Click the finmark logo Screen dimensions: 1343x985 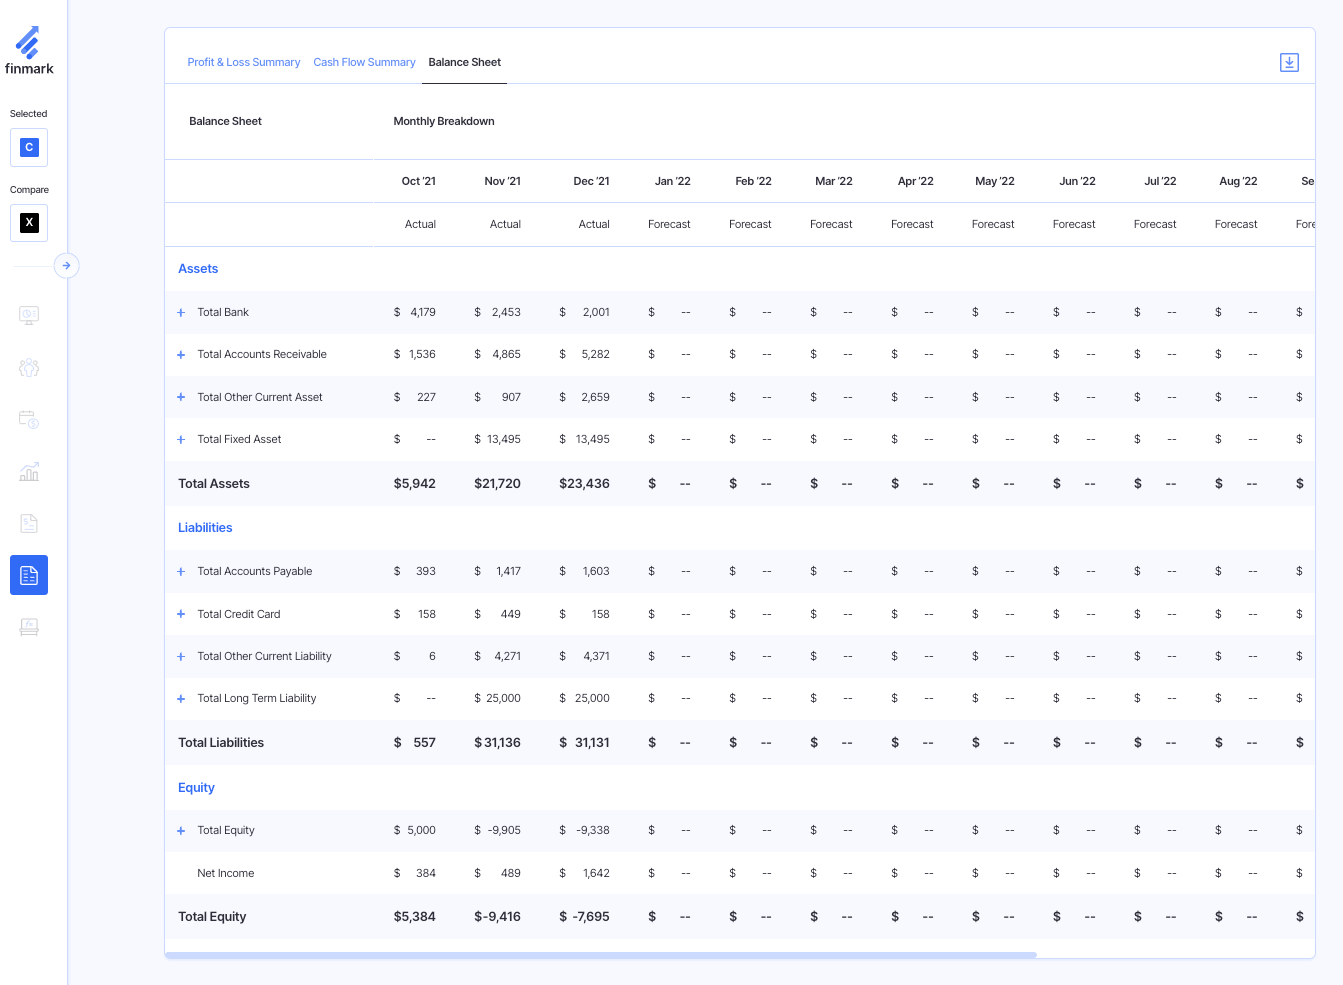29,47
